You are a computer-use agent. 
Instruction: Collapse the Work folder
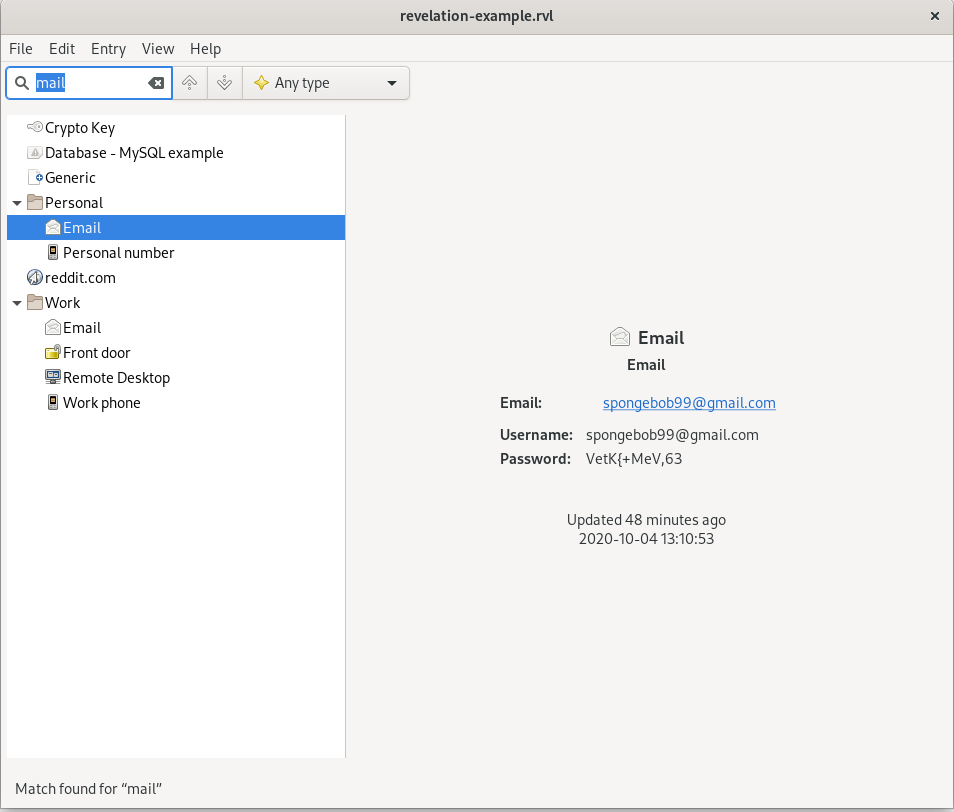(17, 303)
